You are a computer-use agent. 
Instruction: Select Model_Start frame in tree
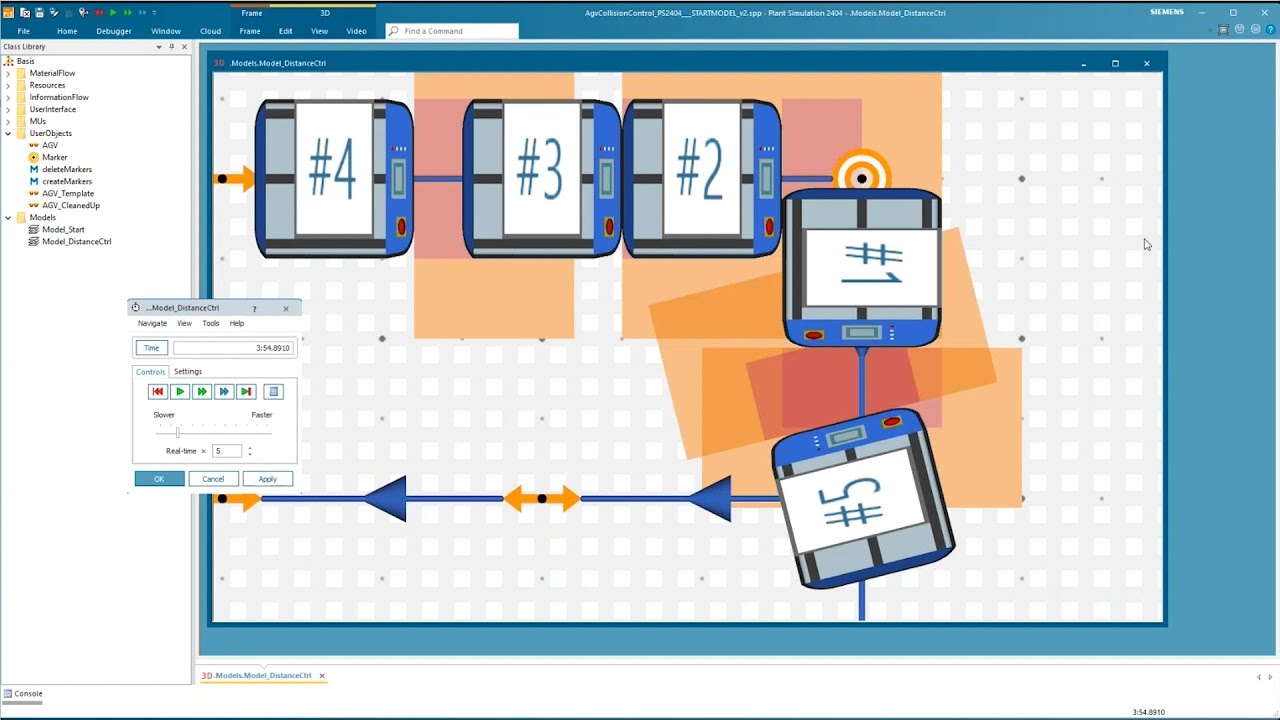point(63,229)
